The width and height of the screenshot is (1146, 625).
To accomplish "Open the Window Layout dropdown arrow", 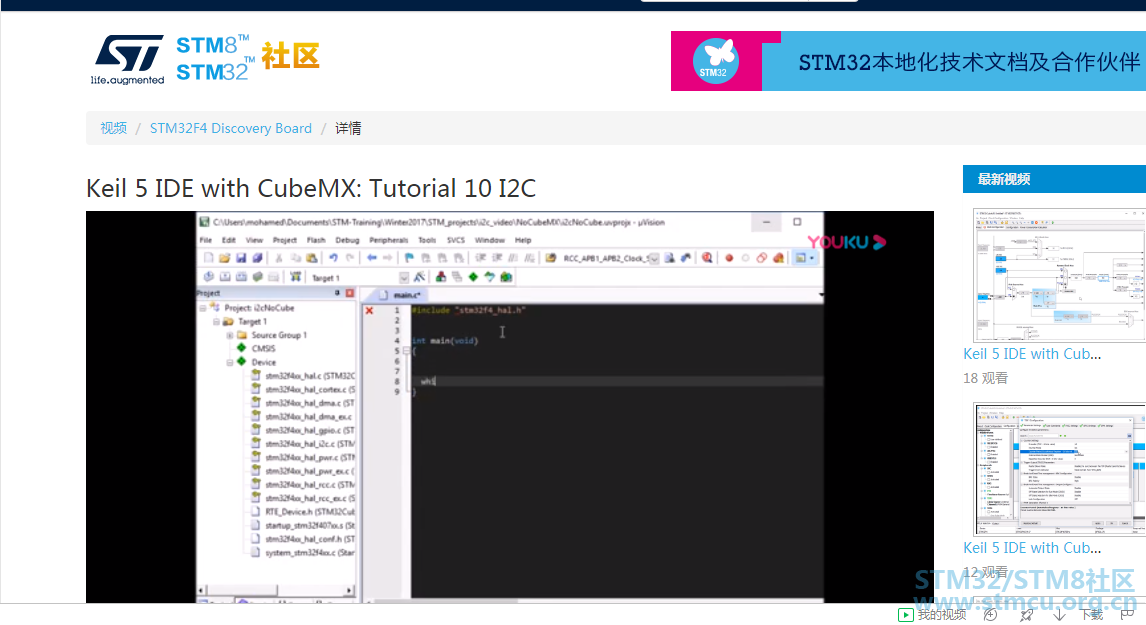I will (x=811, y=258).
